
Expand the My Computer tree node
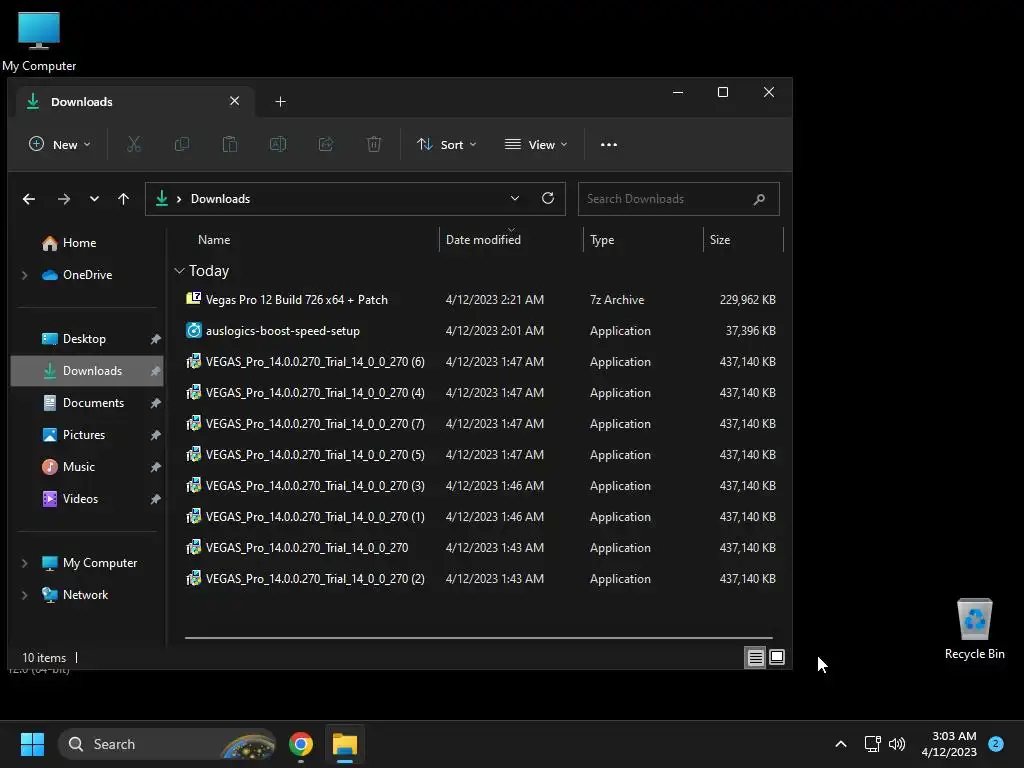(x=25, y=563)
